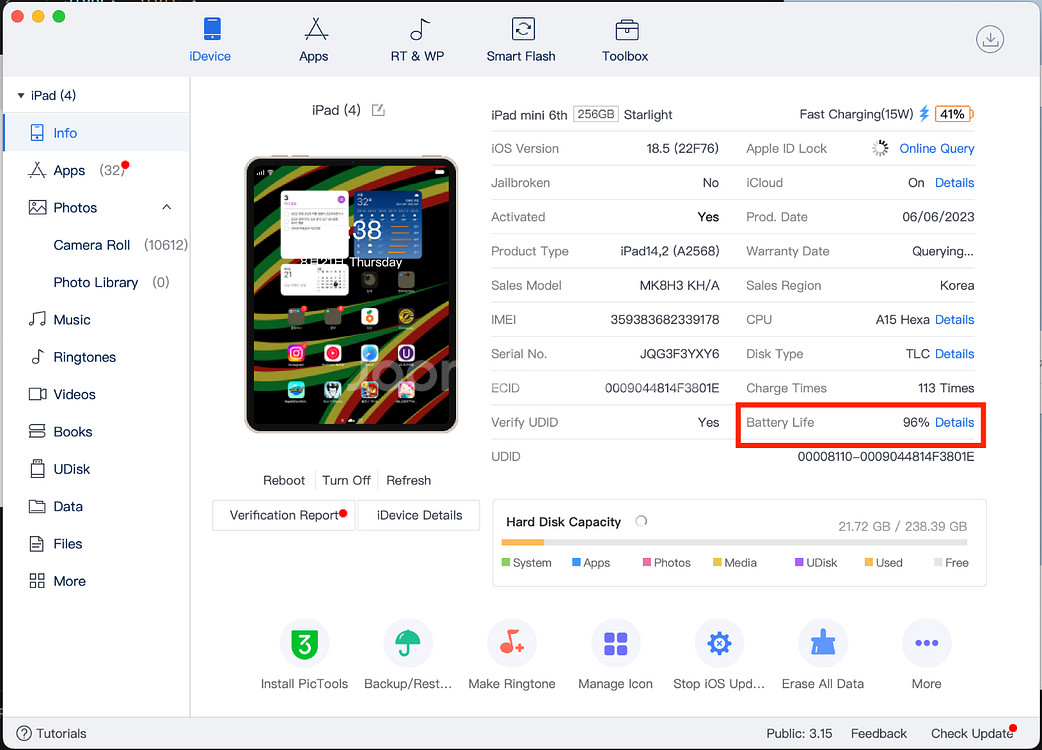Click the Refresh button
Image resolution: width=1042 pixels, height=750 pixels.
pos(409,480)
